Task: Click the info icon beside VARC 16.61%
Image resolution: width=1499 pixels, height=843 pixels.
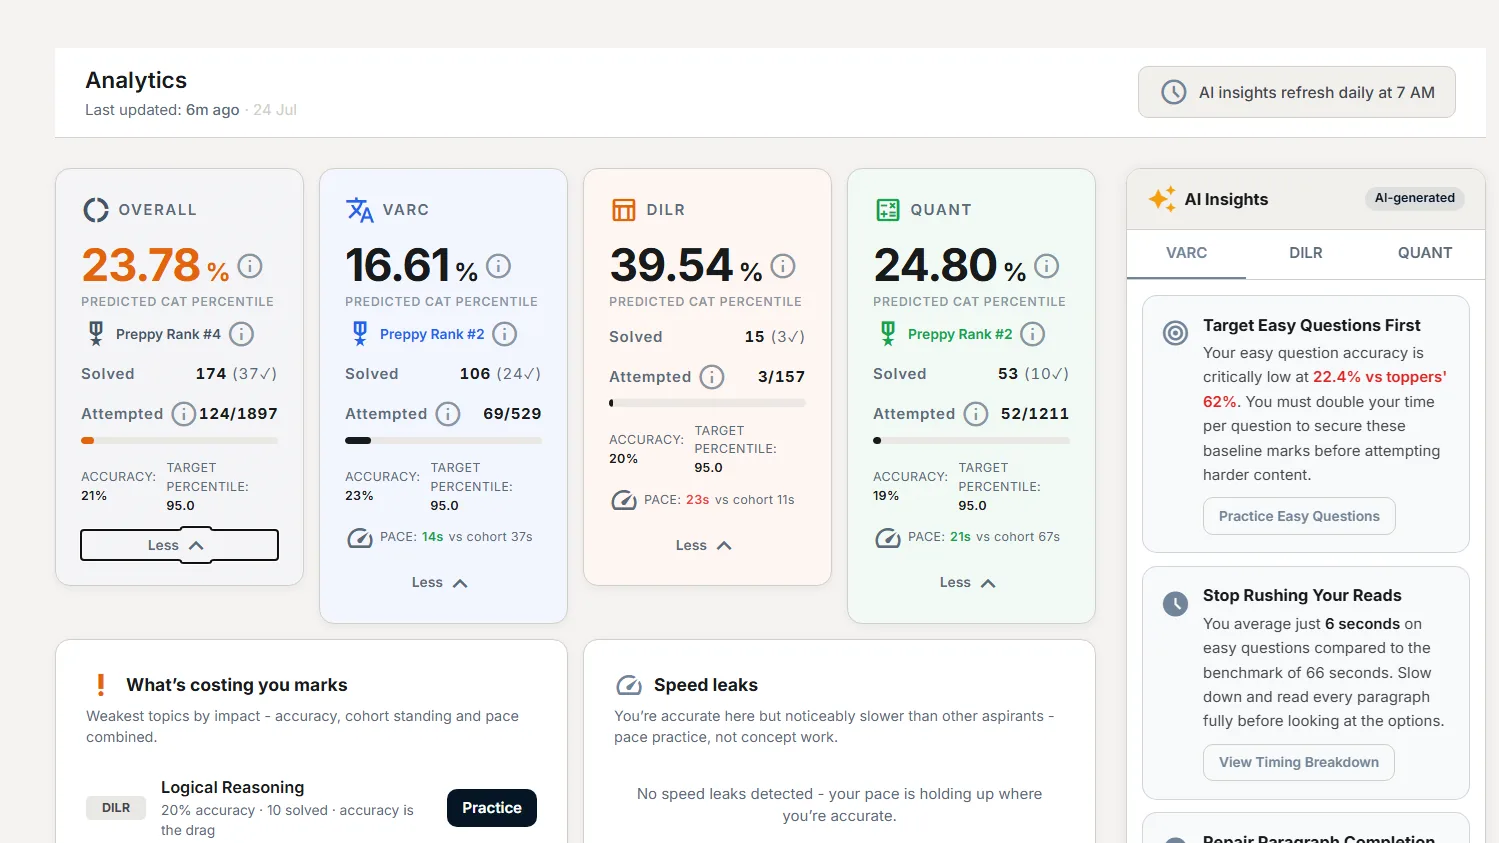Action: tap(498, 266)
